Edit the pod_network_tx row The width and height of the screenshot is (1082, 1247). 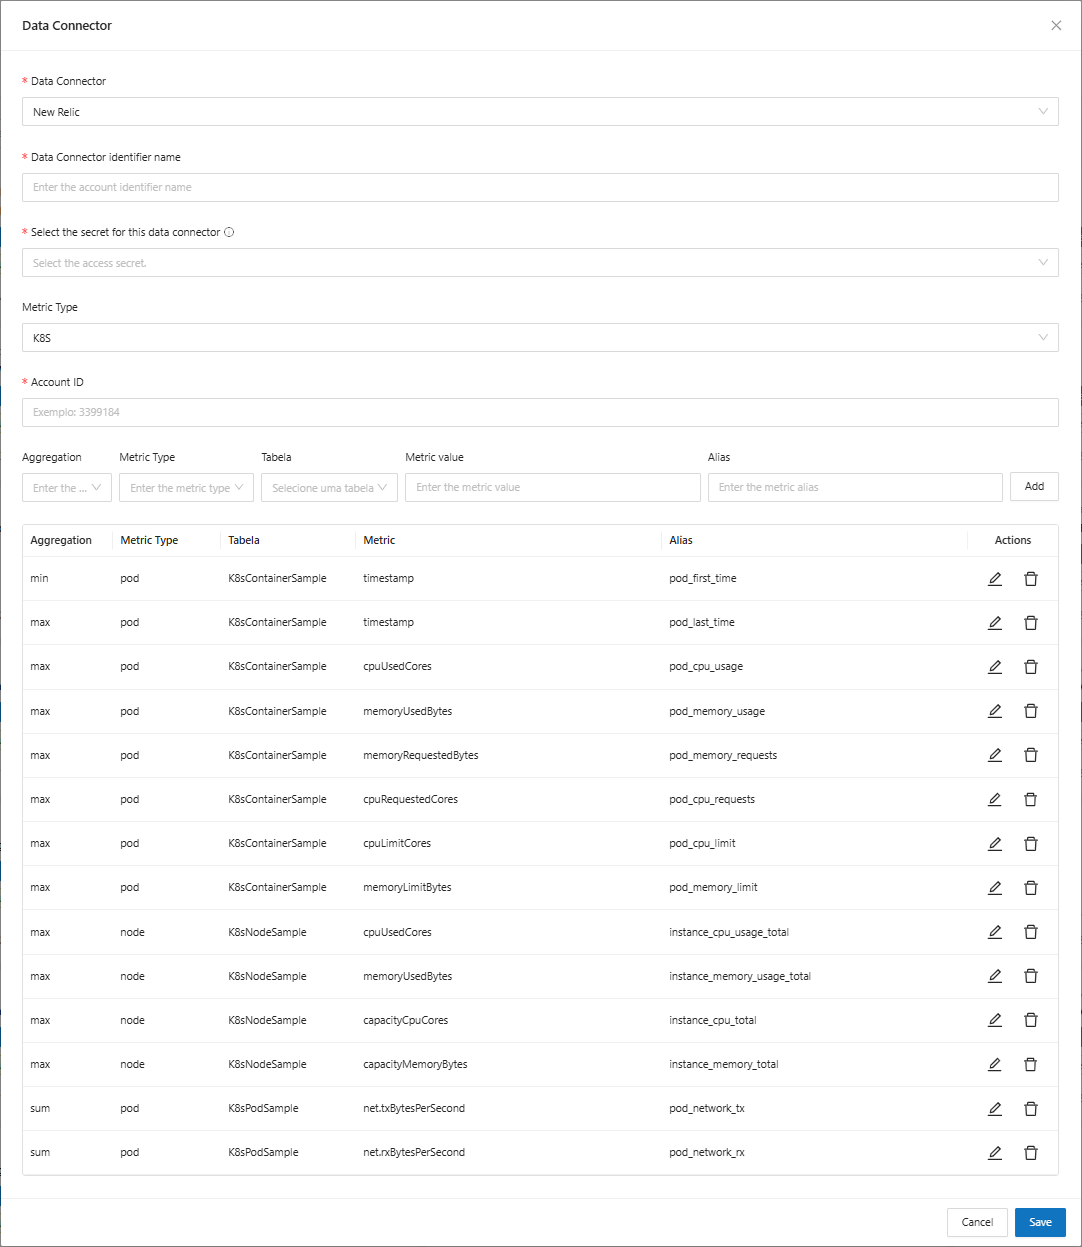coord(995,1108)
